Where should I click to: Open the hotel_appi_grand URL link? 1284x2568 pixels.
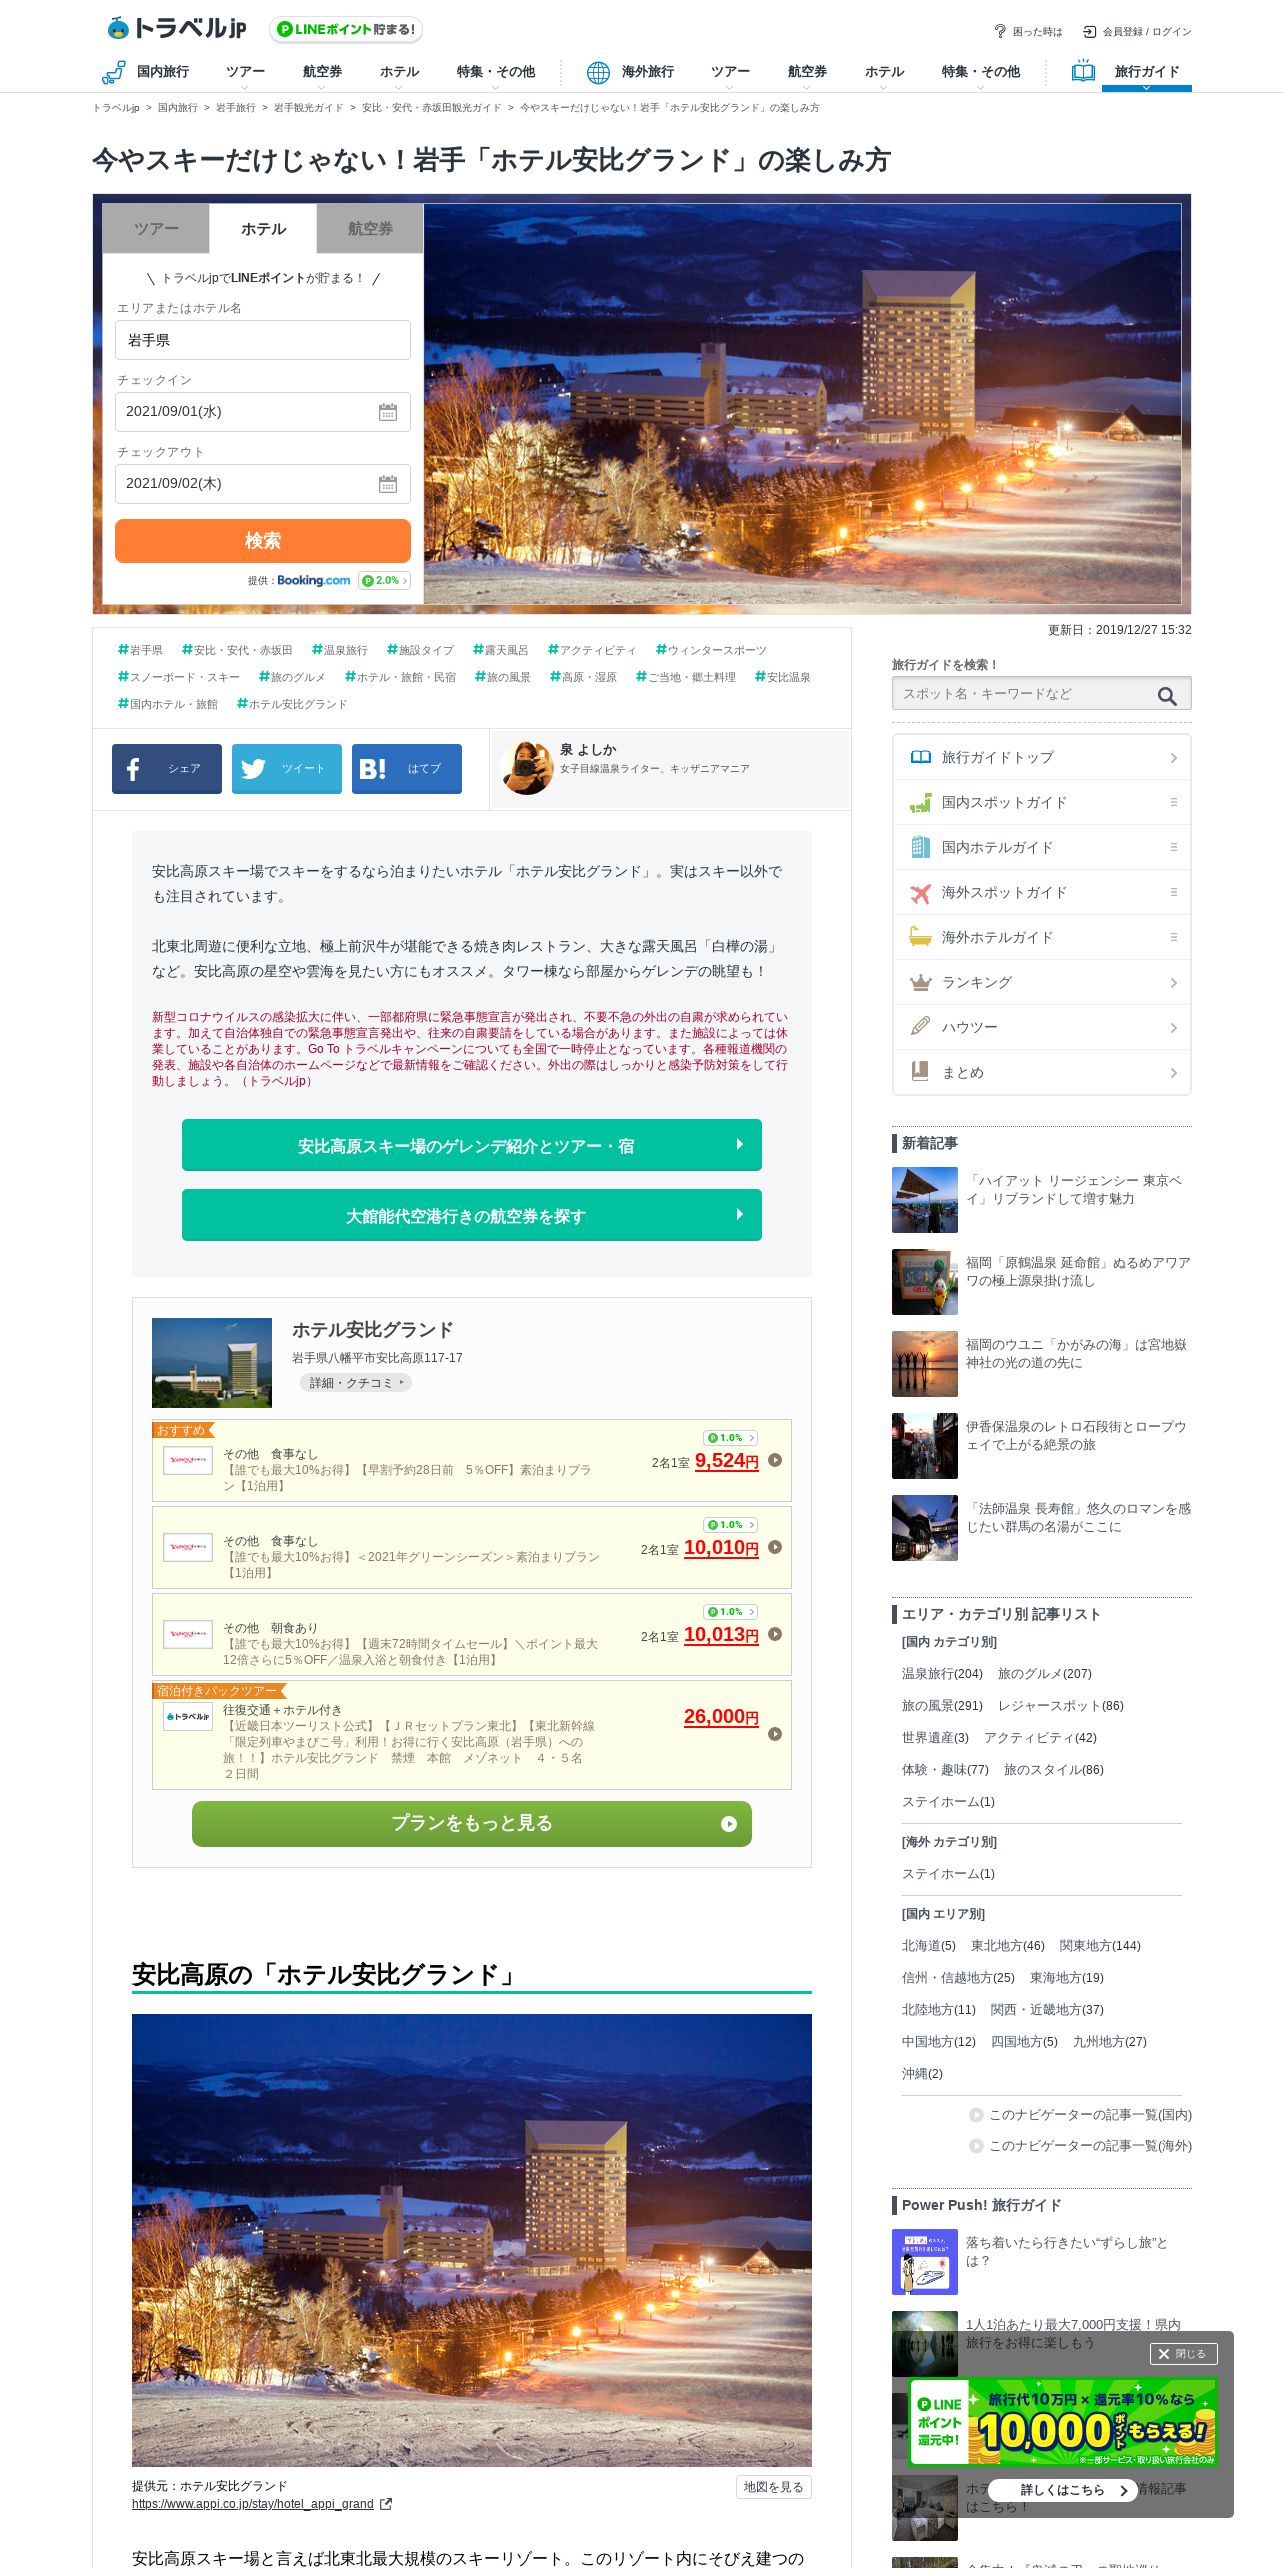pos(253,2504)
